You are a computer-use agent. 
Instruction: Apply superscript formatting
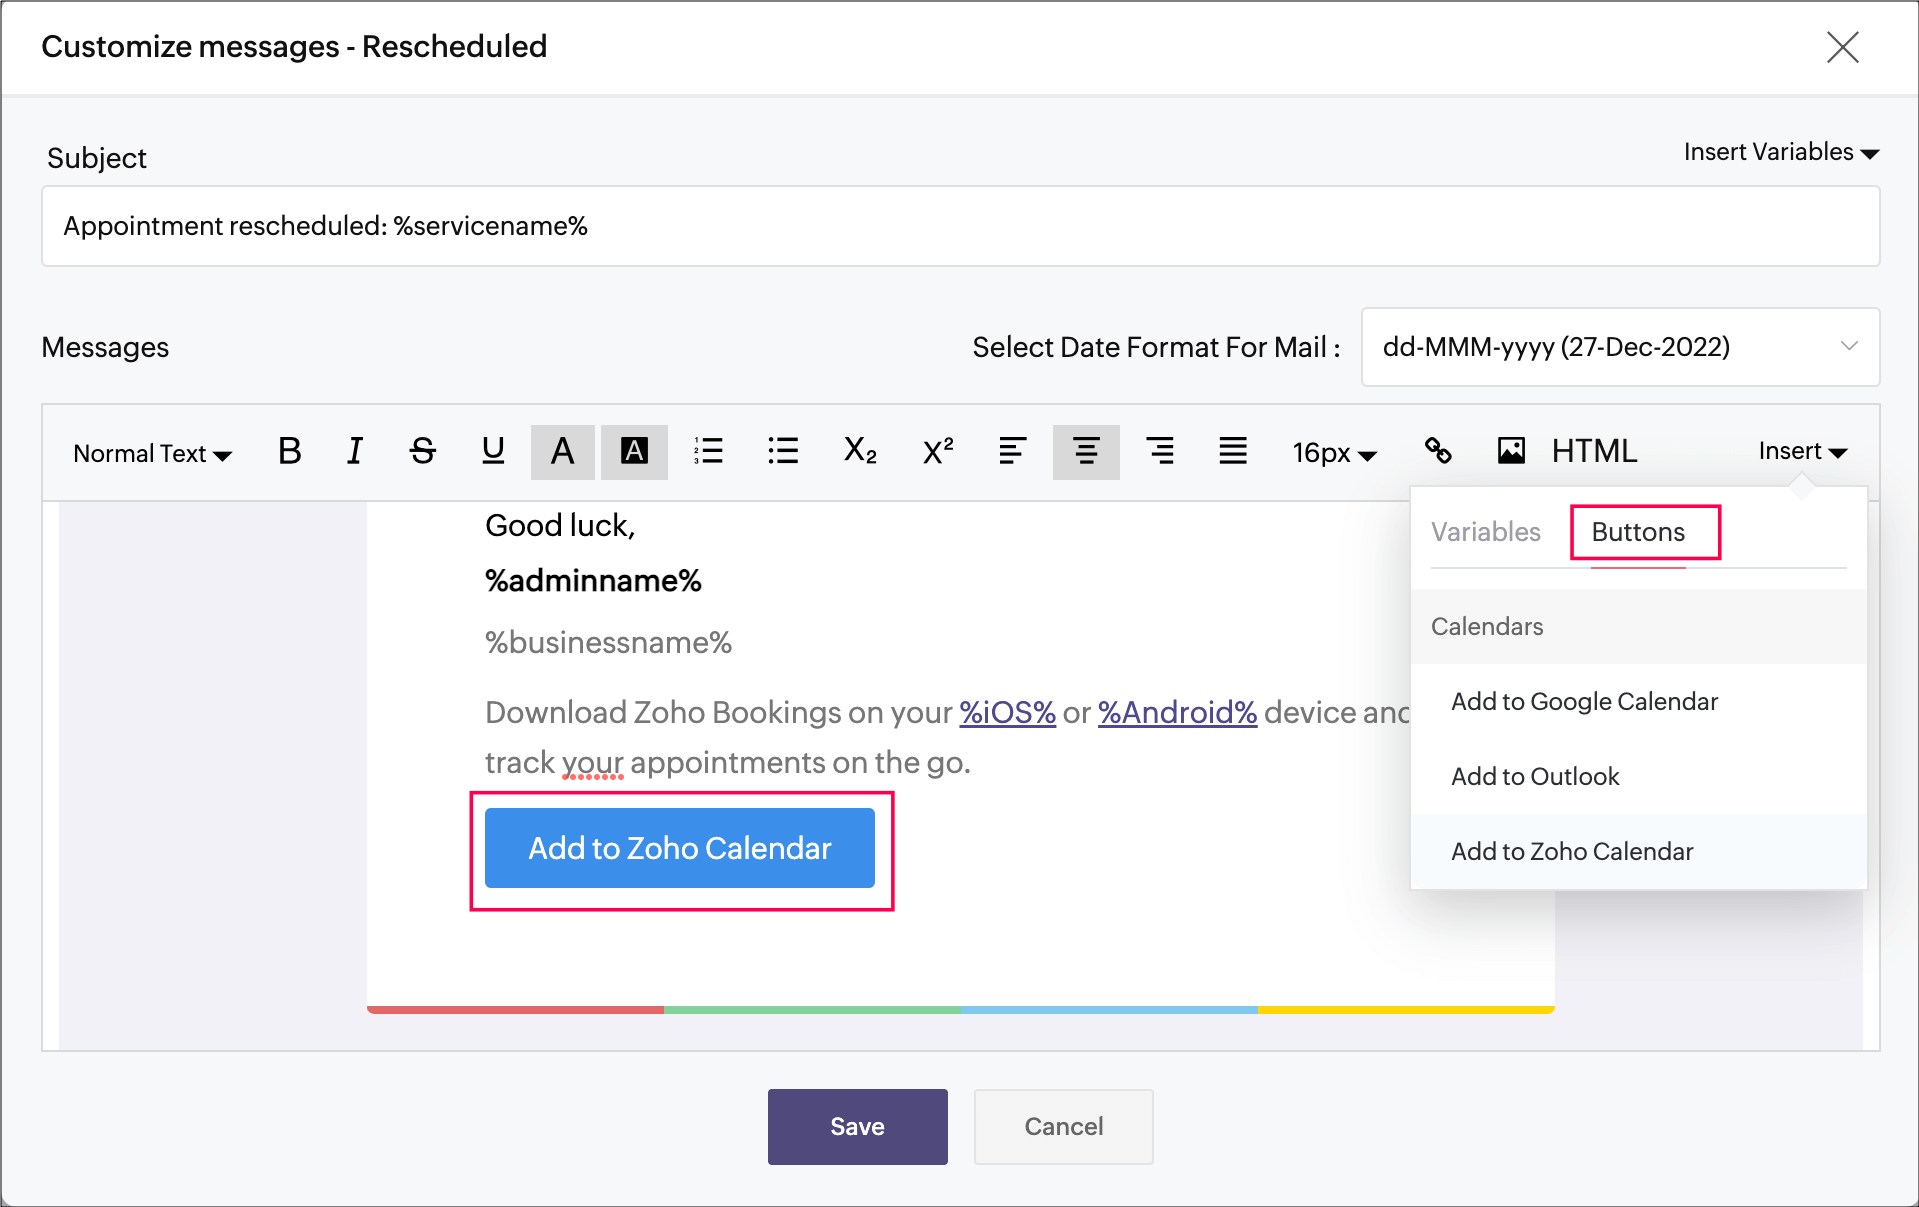click(x=938, y=452)
